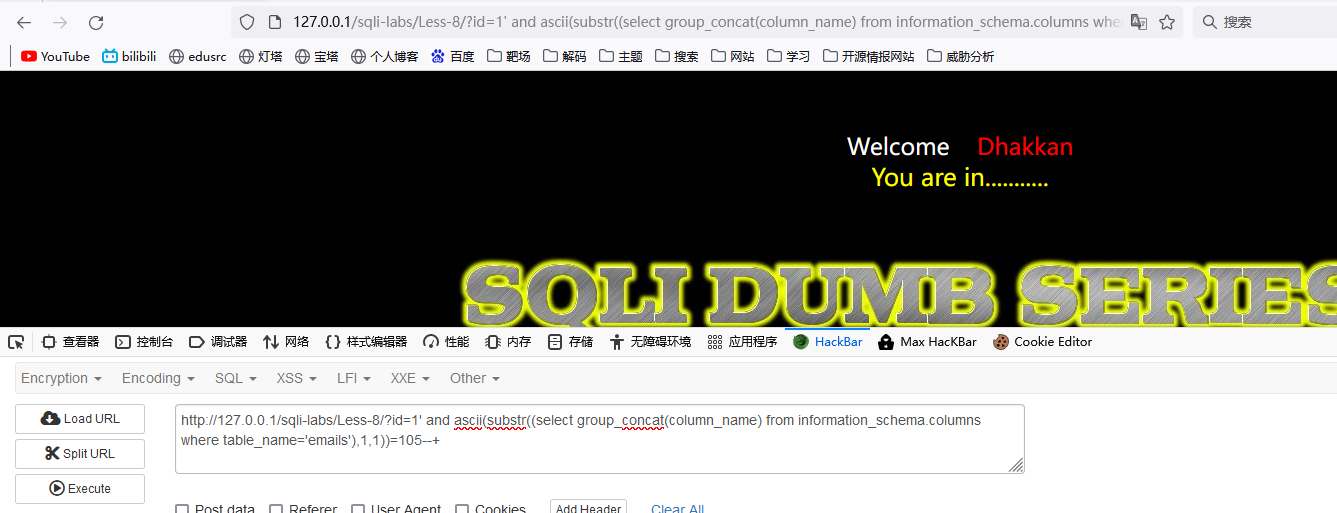Image resolution: width=1337 pixels, height=513 pixels.
Task: Open the edusrc bookmark
Action: [197, 57]
